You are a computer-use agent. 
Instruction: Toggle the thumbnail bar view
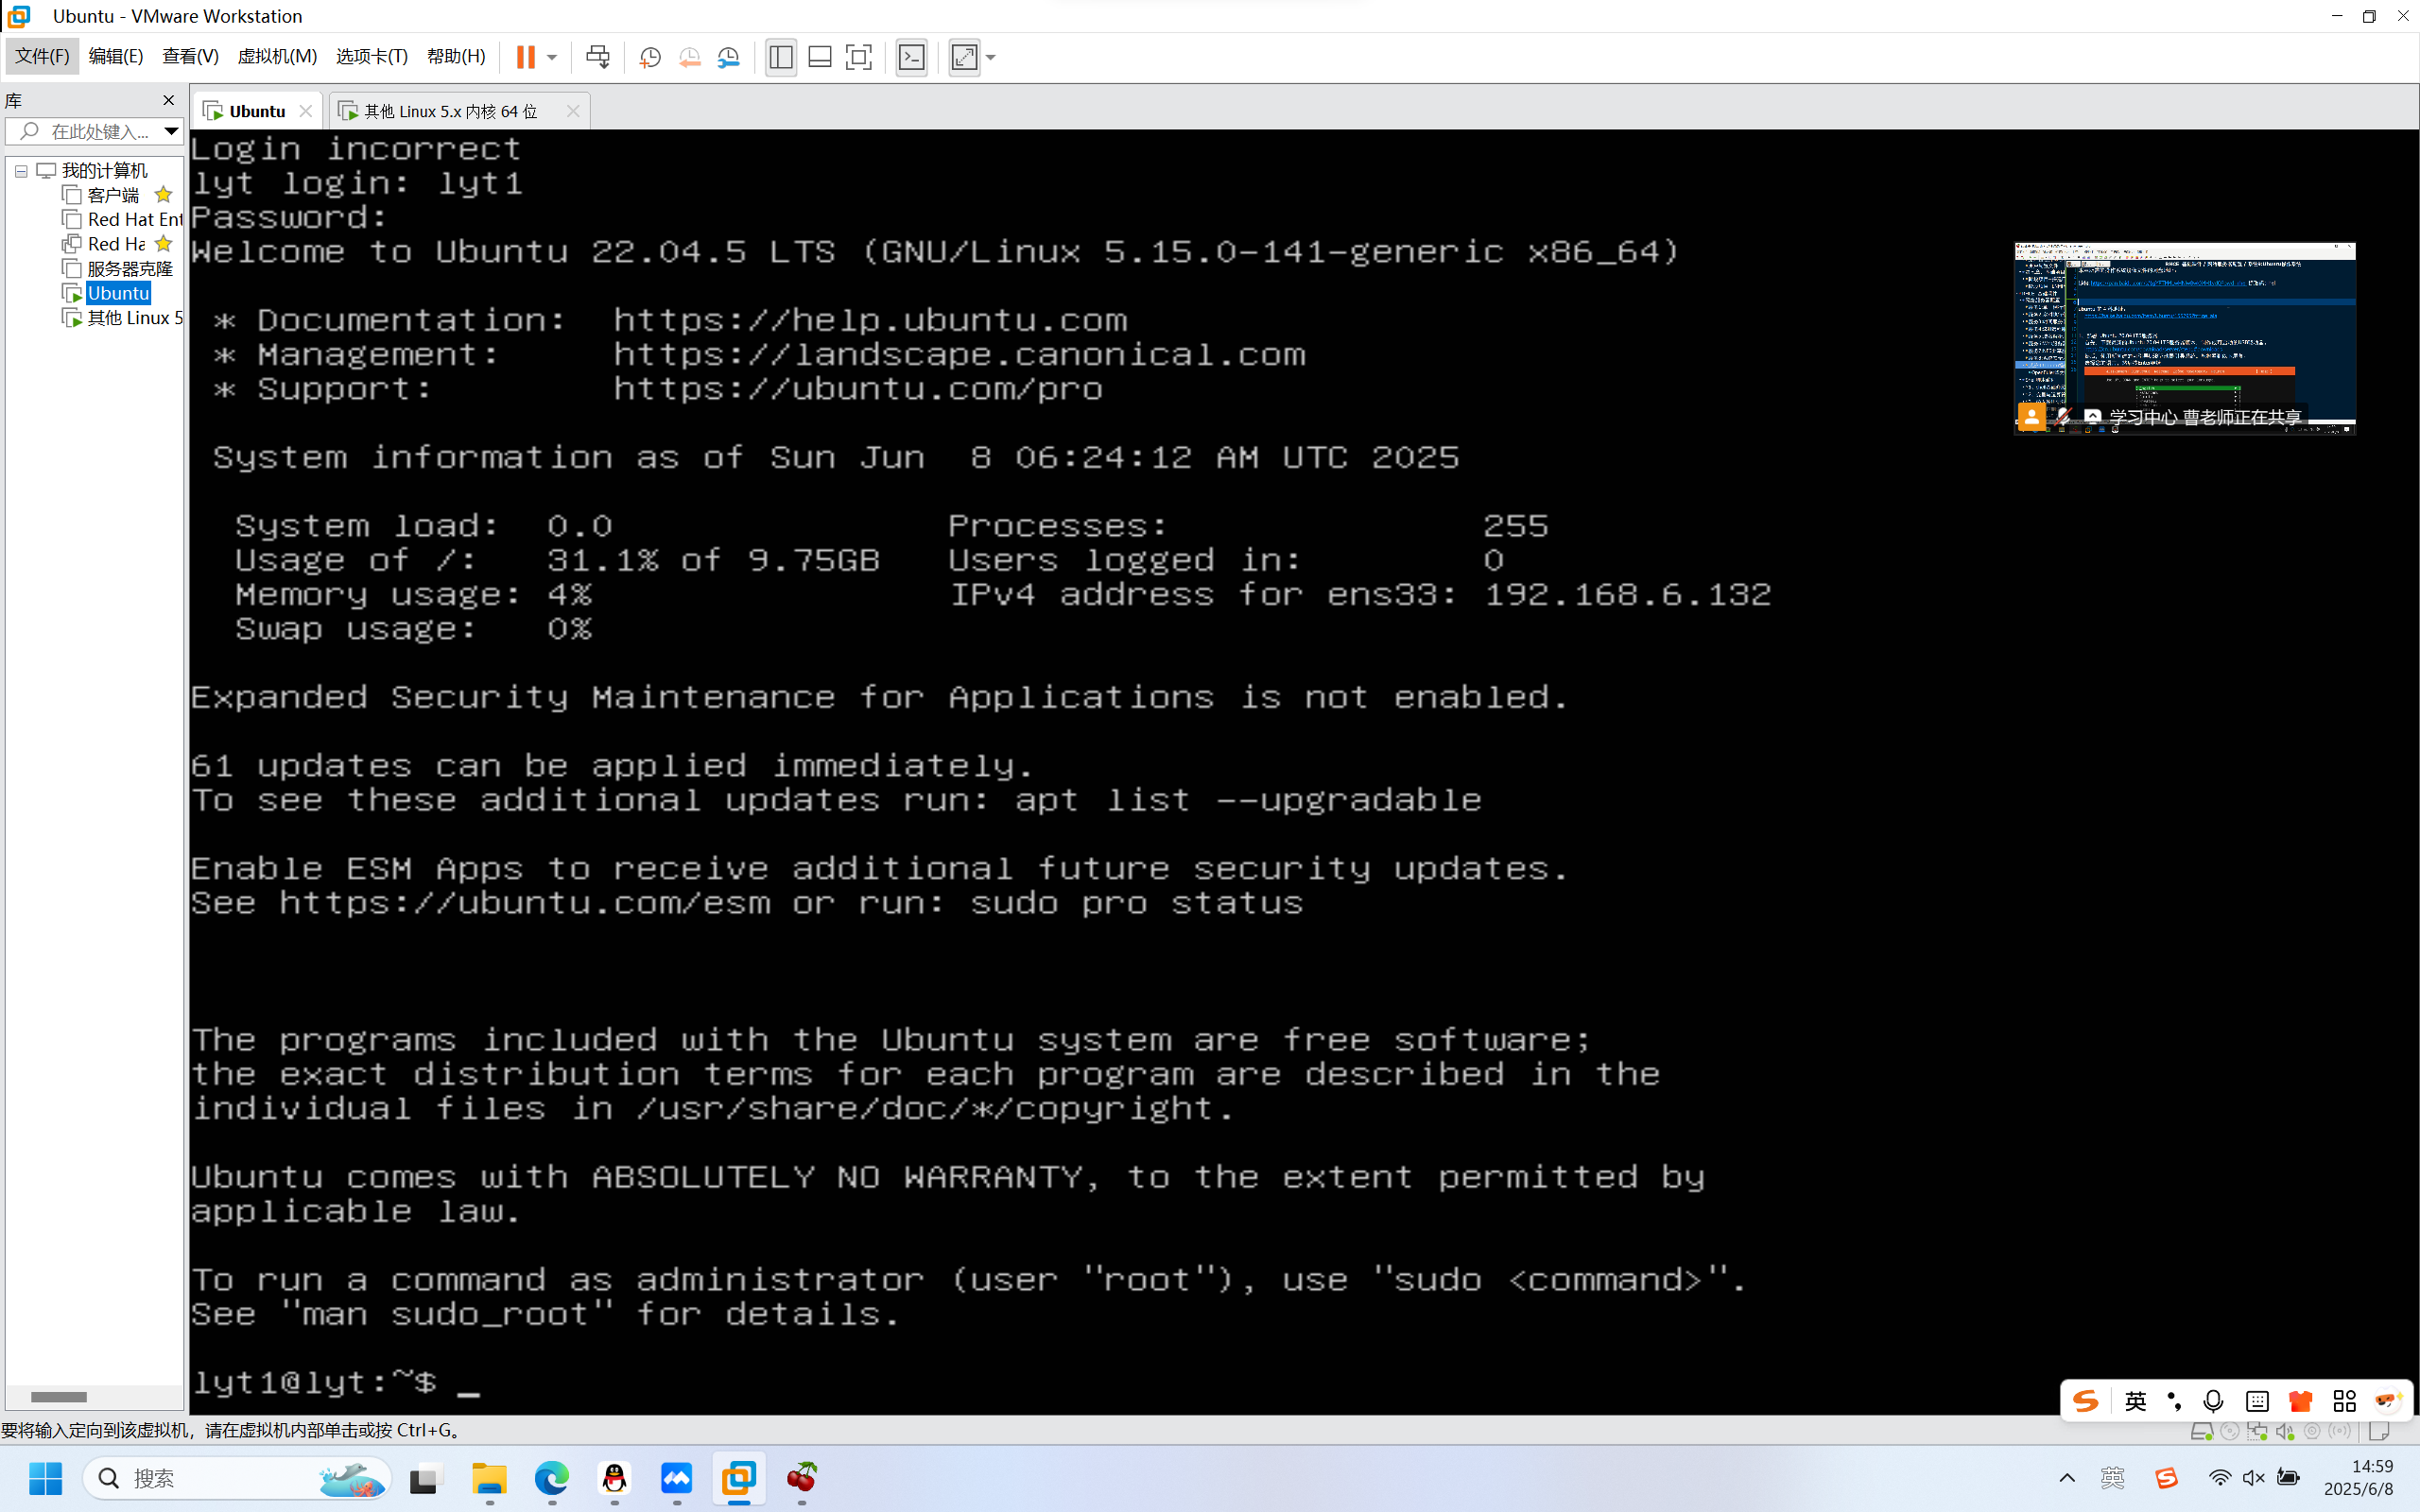[x=819, y=57]
